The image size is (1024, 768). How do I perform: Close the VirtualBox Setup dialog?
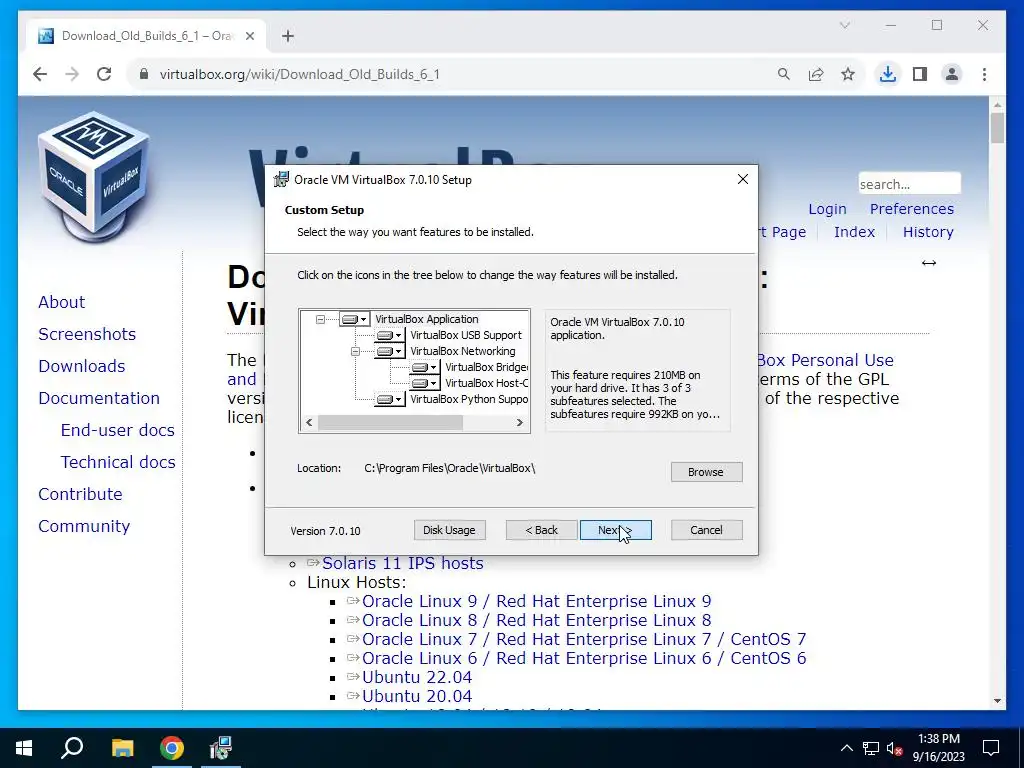743,179
